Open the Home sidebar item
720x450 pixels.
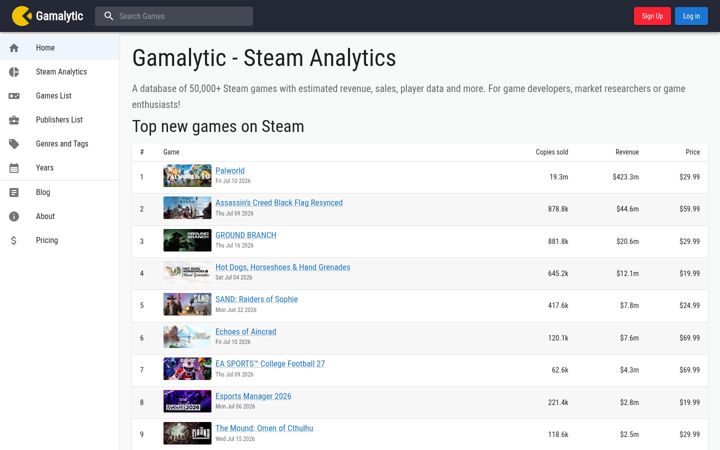pos(60,48)
